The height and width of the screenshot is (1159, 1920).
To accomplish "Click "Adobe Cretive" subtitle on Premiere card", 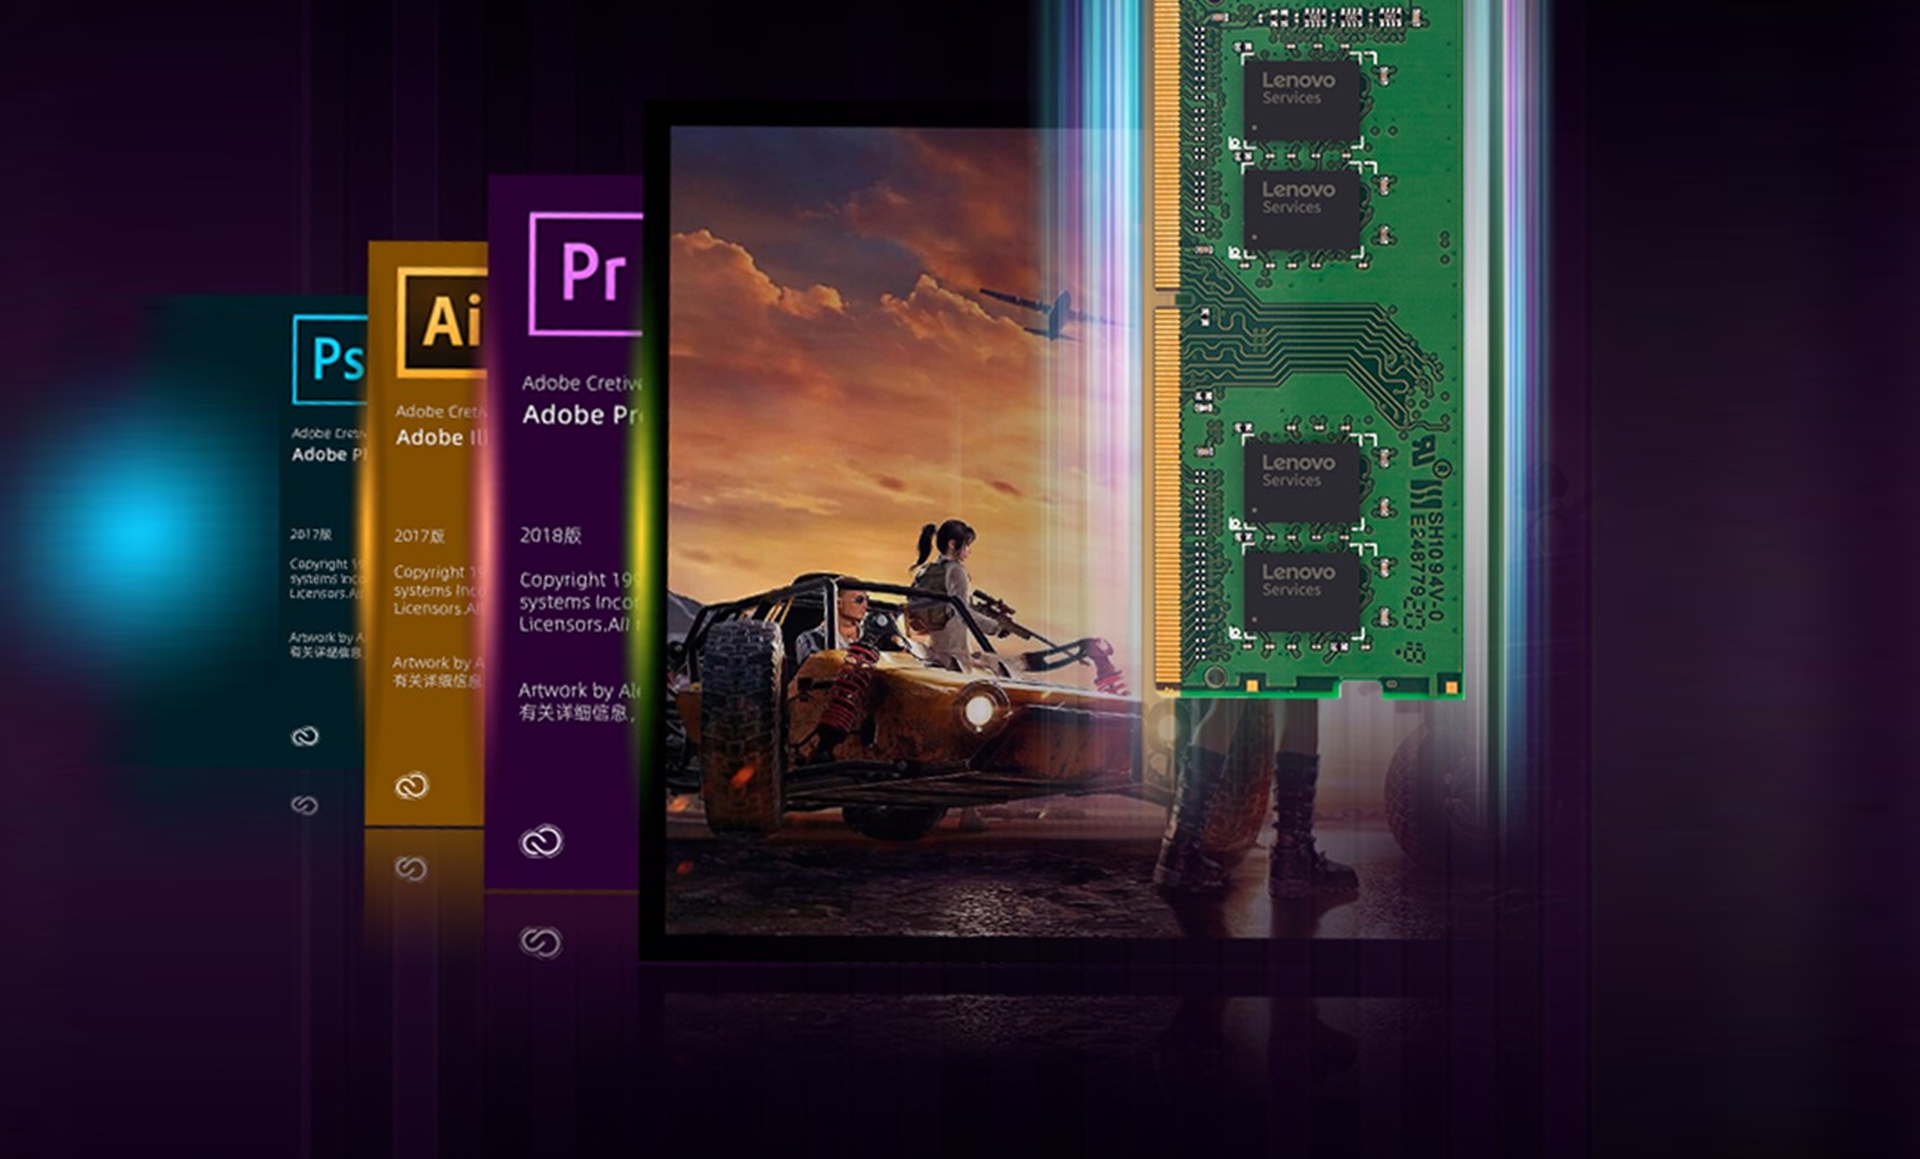I will click(582, 383).
